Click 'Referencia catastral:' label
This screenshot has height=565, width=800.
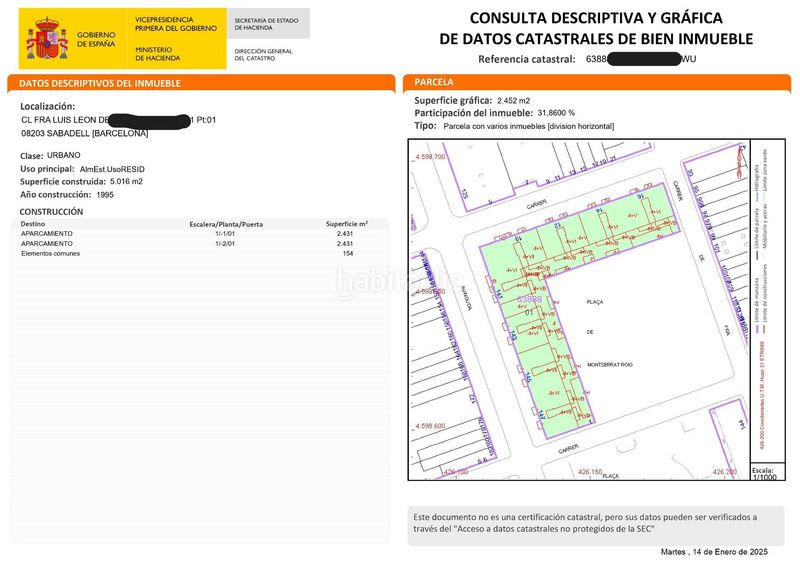tap(527, 59)
